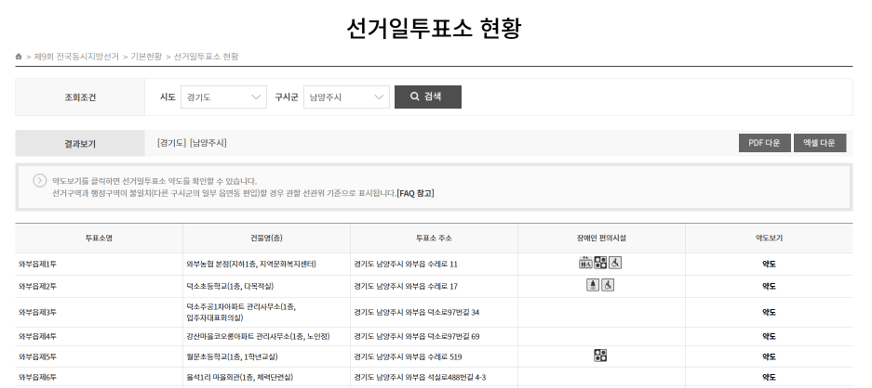Select the 와부읍제4투 polling station name

click(x=37, y=336)
